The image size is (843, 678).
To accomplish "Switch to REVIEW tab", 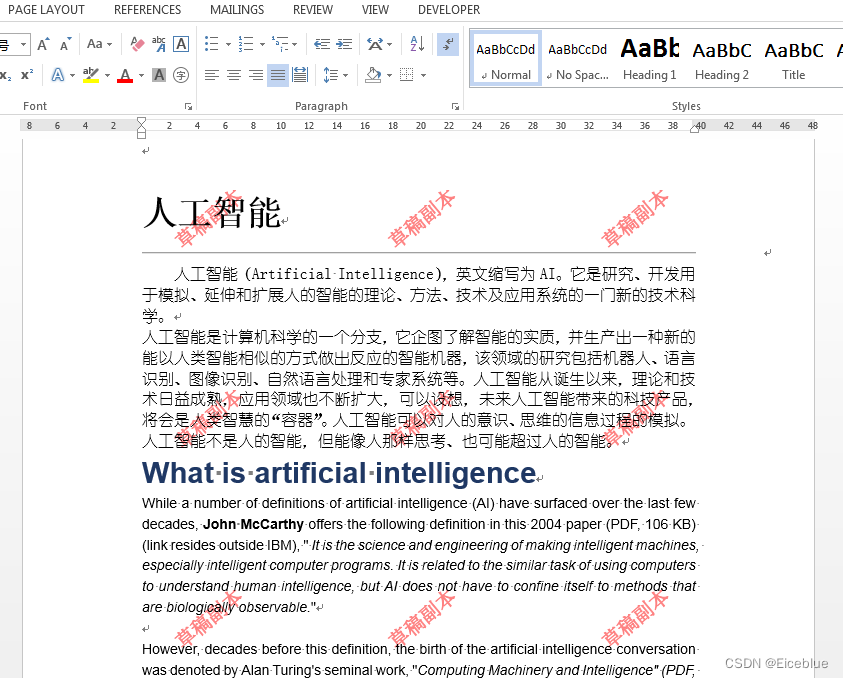I will pyautogui.click(x=313, y=10).
